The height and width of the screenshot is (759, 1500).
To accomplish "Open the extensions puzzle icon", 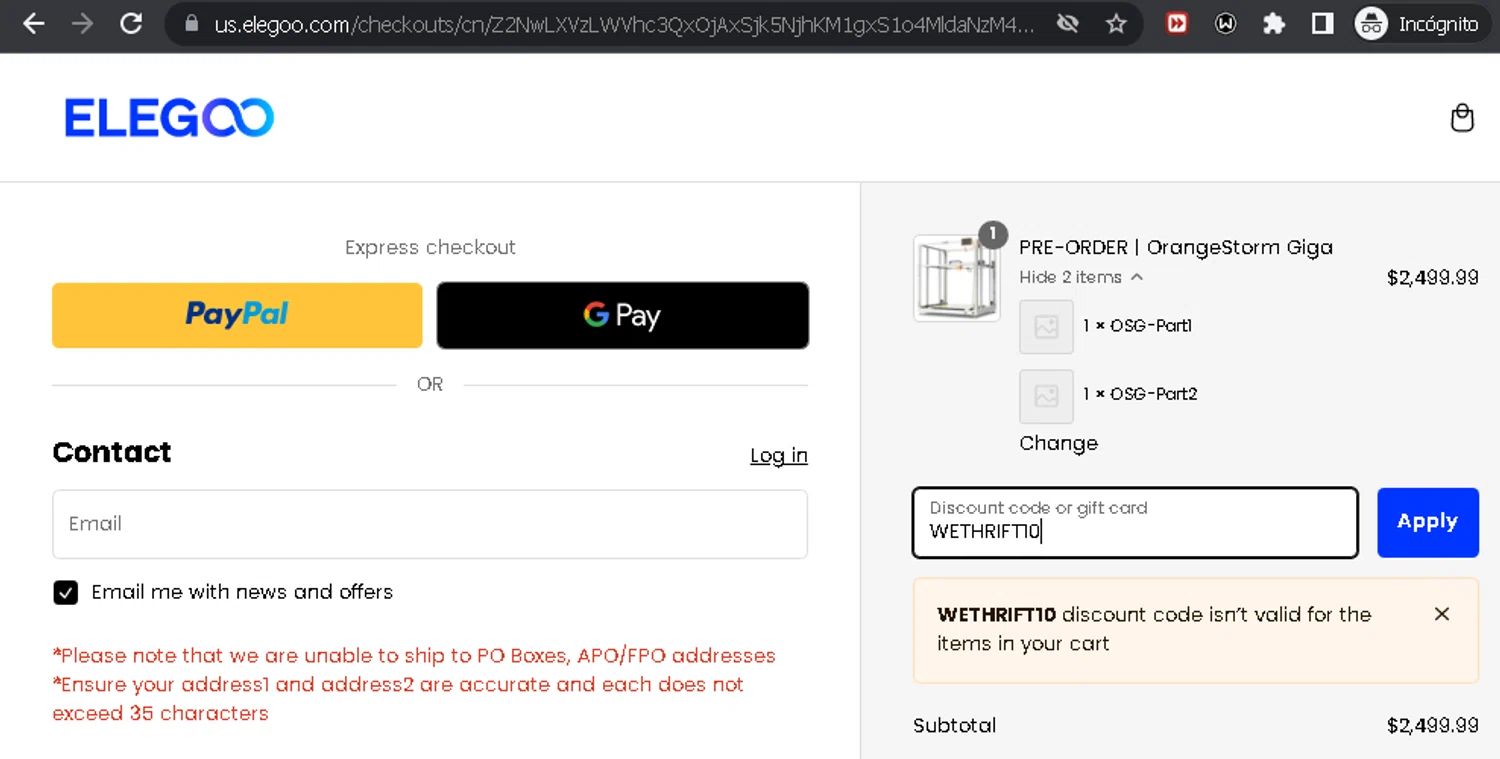I will pyautogui.click(x=1273, y=24).
